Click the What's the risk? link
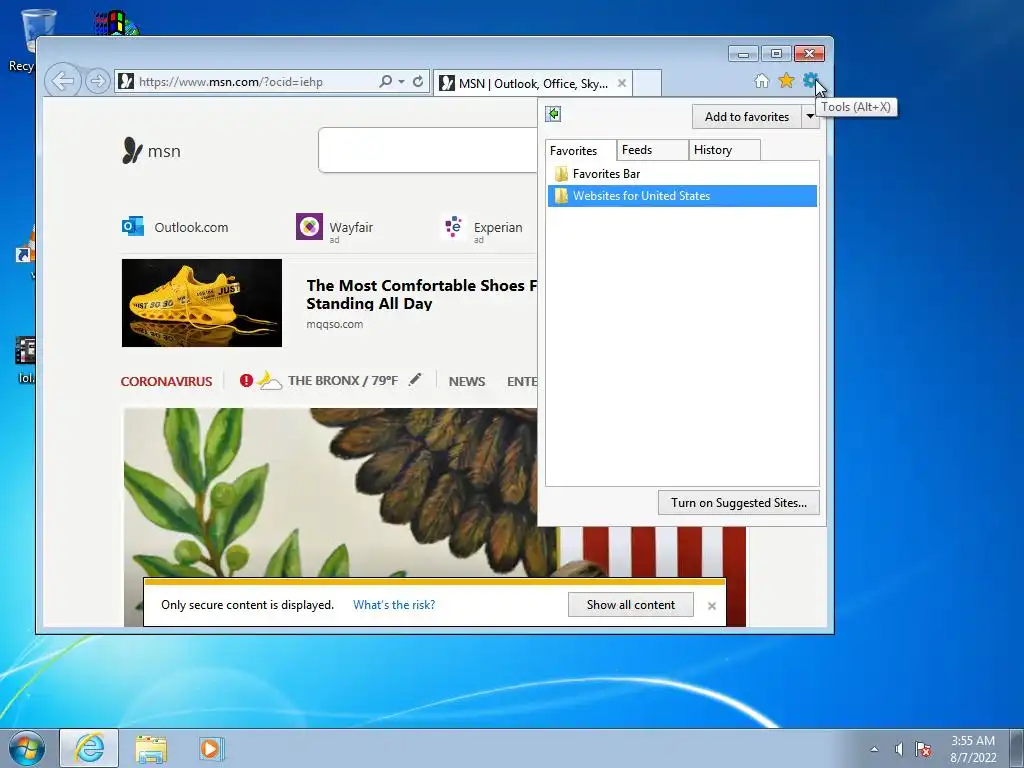 (x=394, y=605)
